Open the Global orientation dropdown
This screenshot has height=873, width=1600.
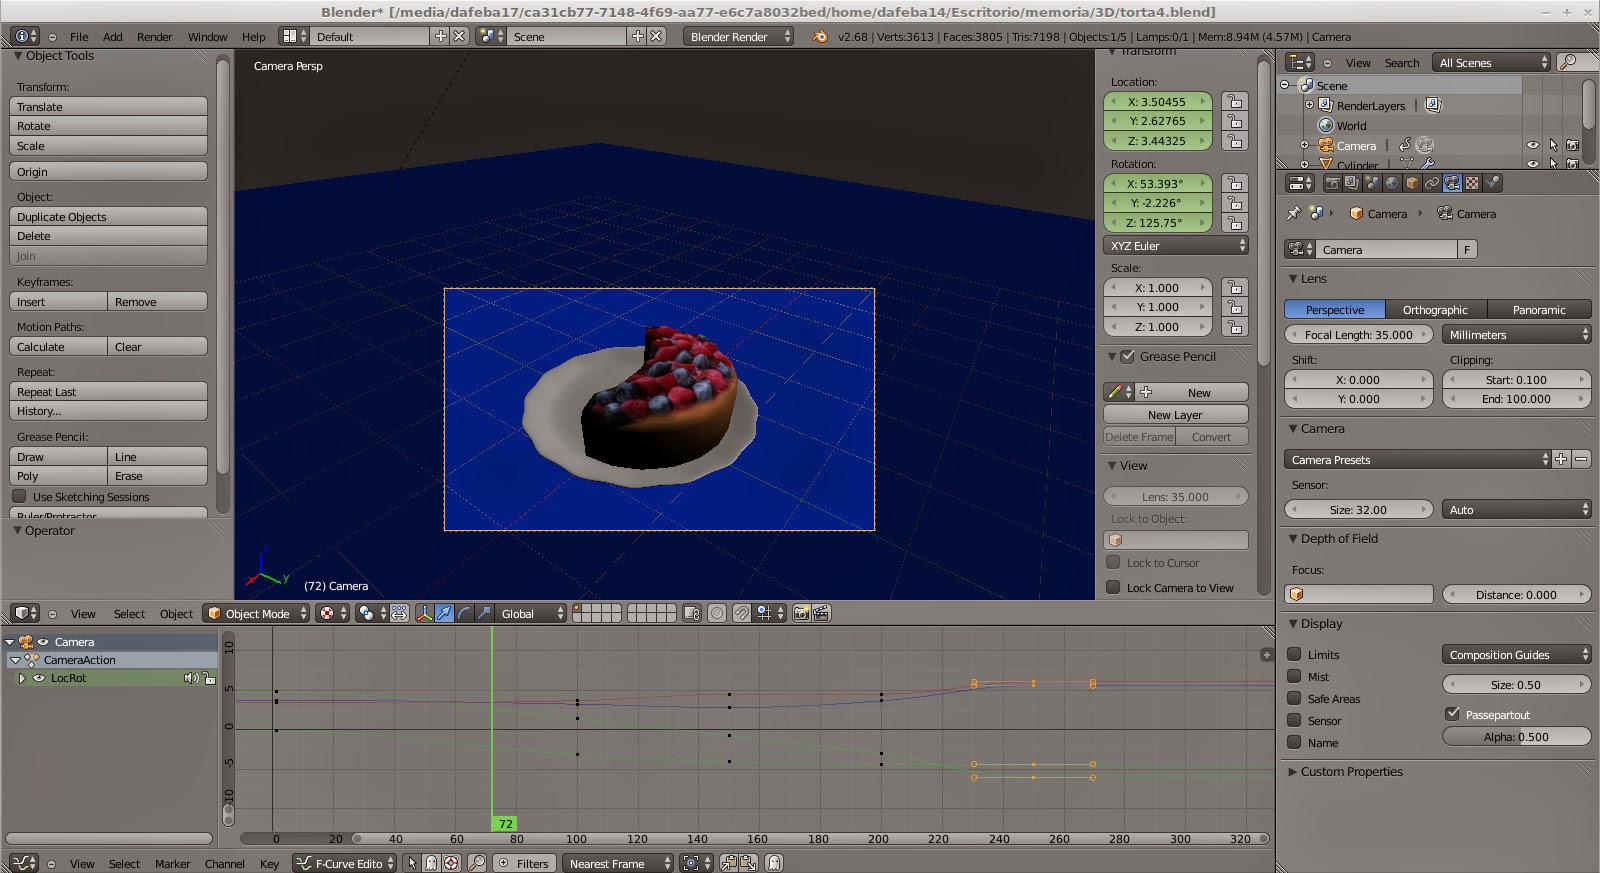click(532, 614)
